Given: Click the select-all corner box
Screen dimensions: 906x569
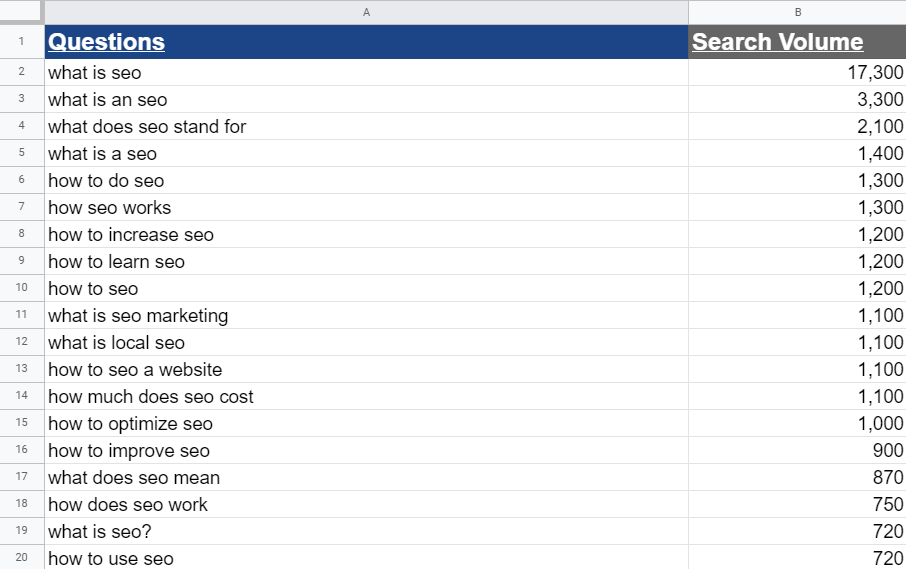Looking at the screenshot, I should point(21,12).
